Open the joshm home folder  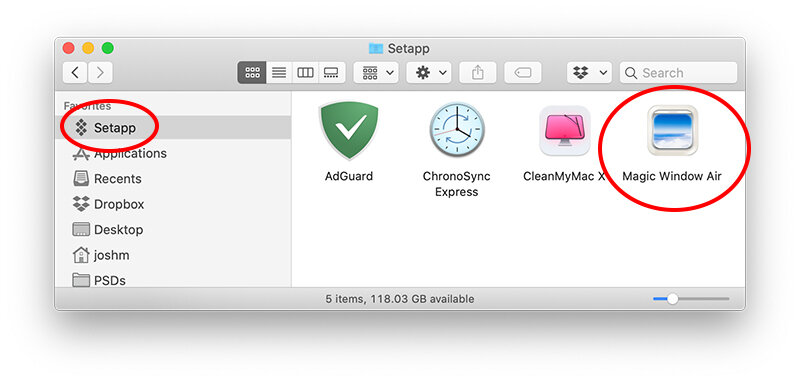pyautogui.click(x=173, y=254)
